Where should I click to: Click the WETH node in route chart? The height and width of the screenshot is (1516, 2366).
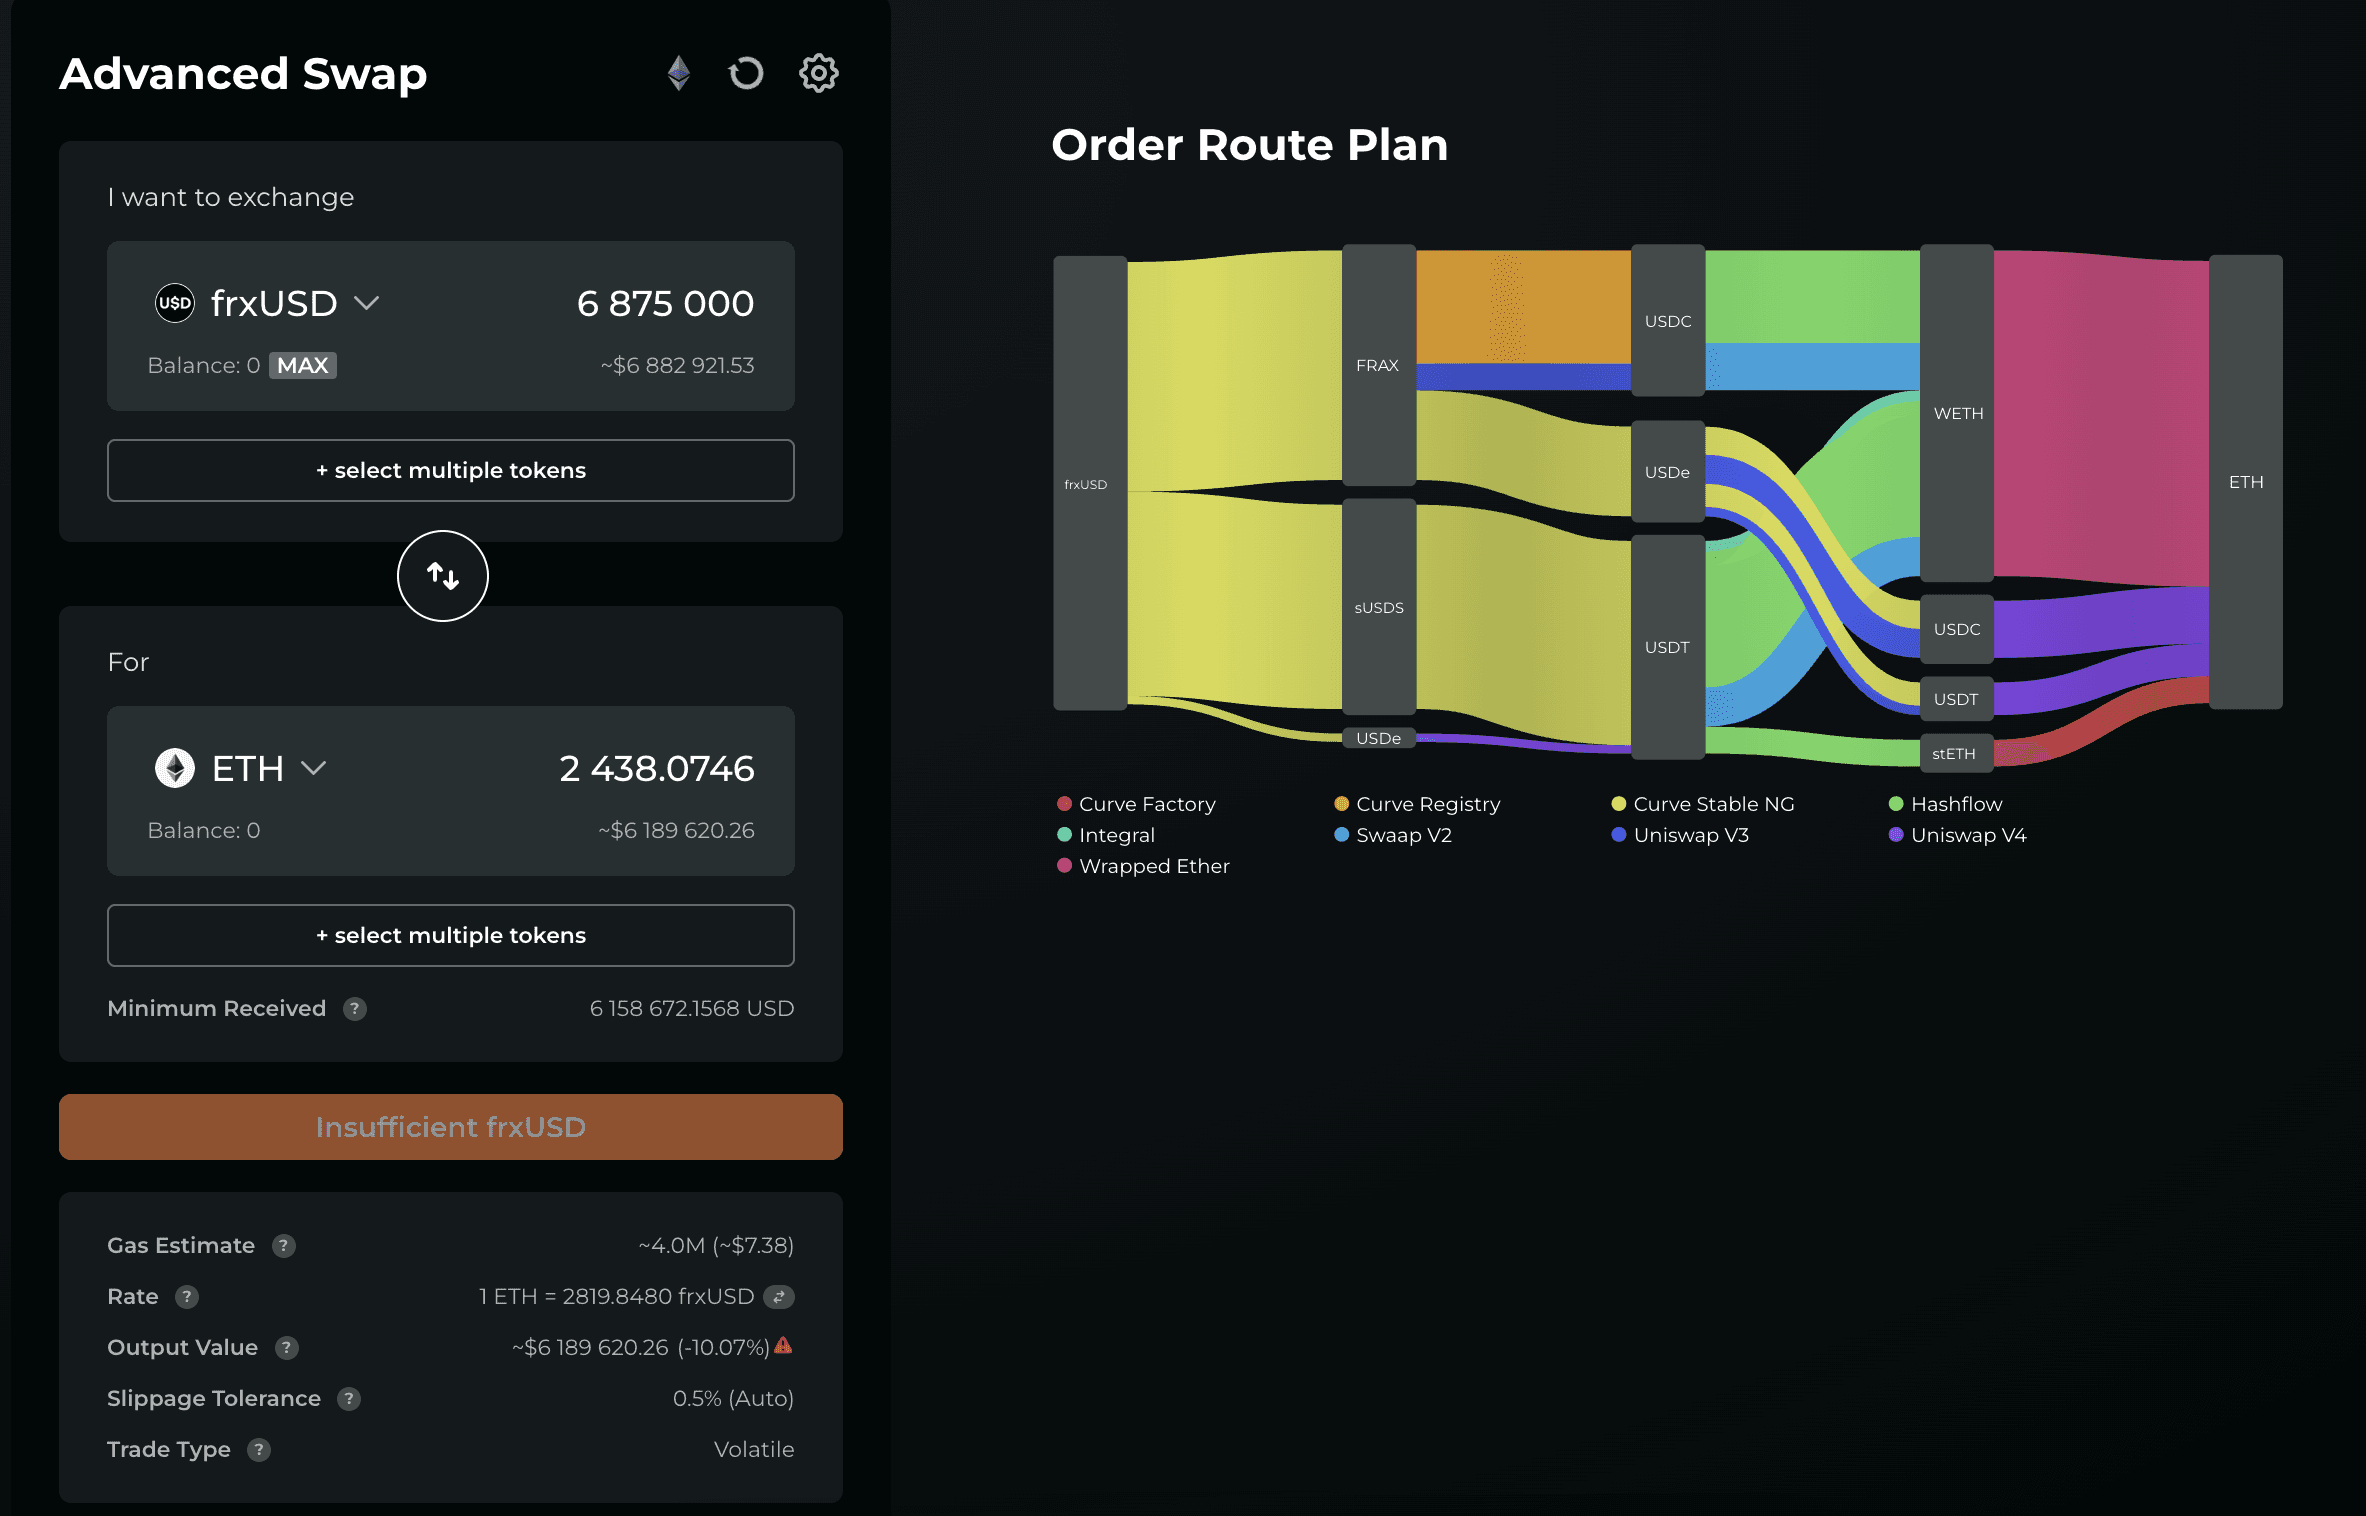pyautogui.click(x=1957, y=413)
